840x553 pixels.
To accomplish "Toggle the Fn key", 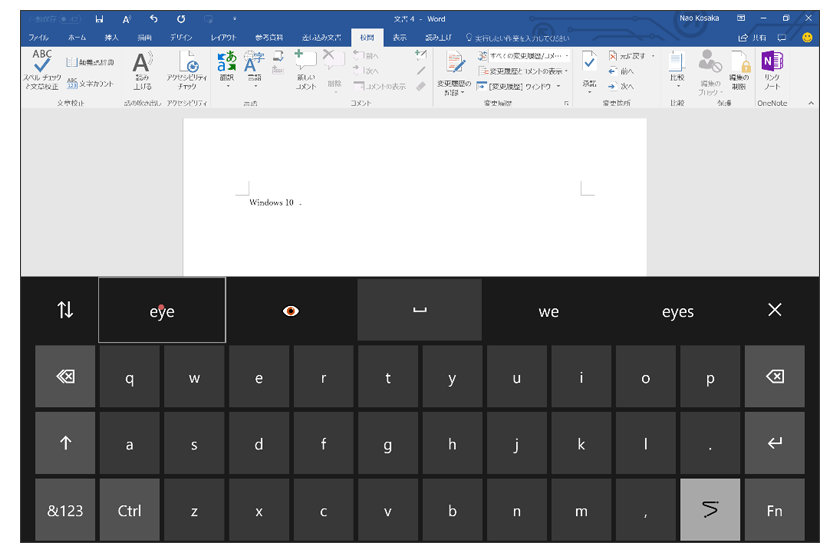I will 775,510.
